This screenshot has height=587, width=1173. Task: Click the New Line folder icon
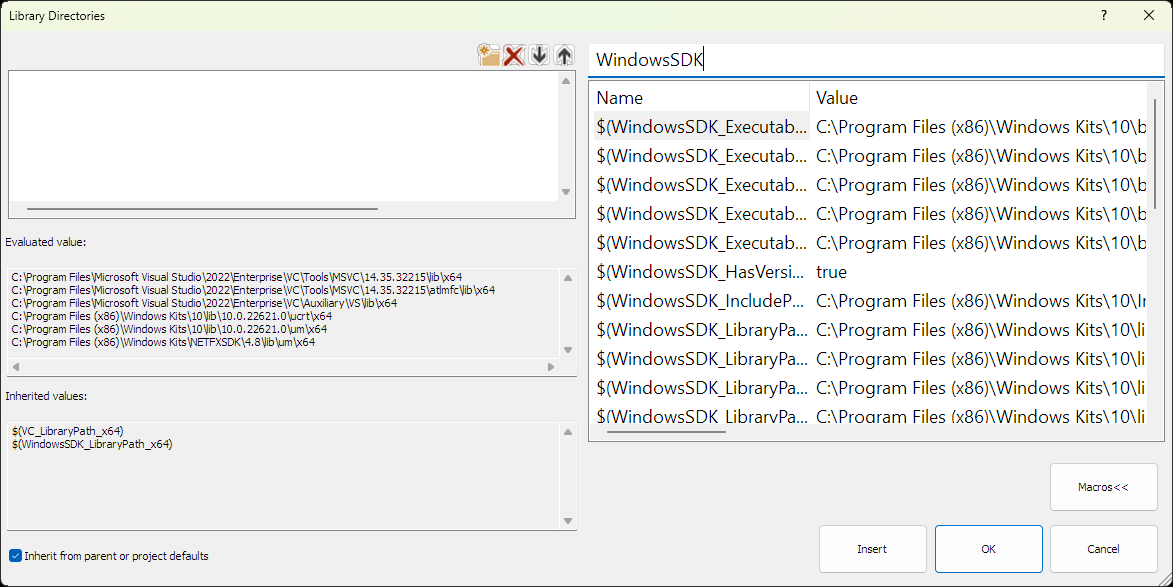click(489, 55)
